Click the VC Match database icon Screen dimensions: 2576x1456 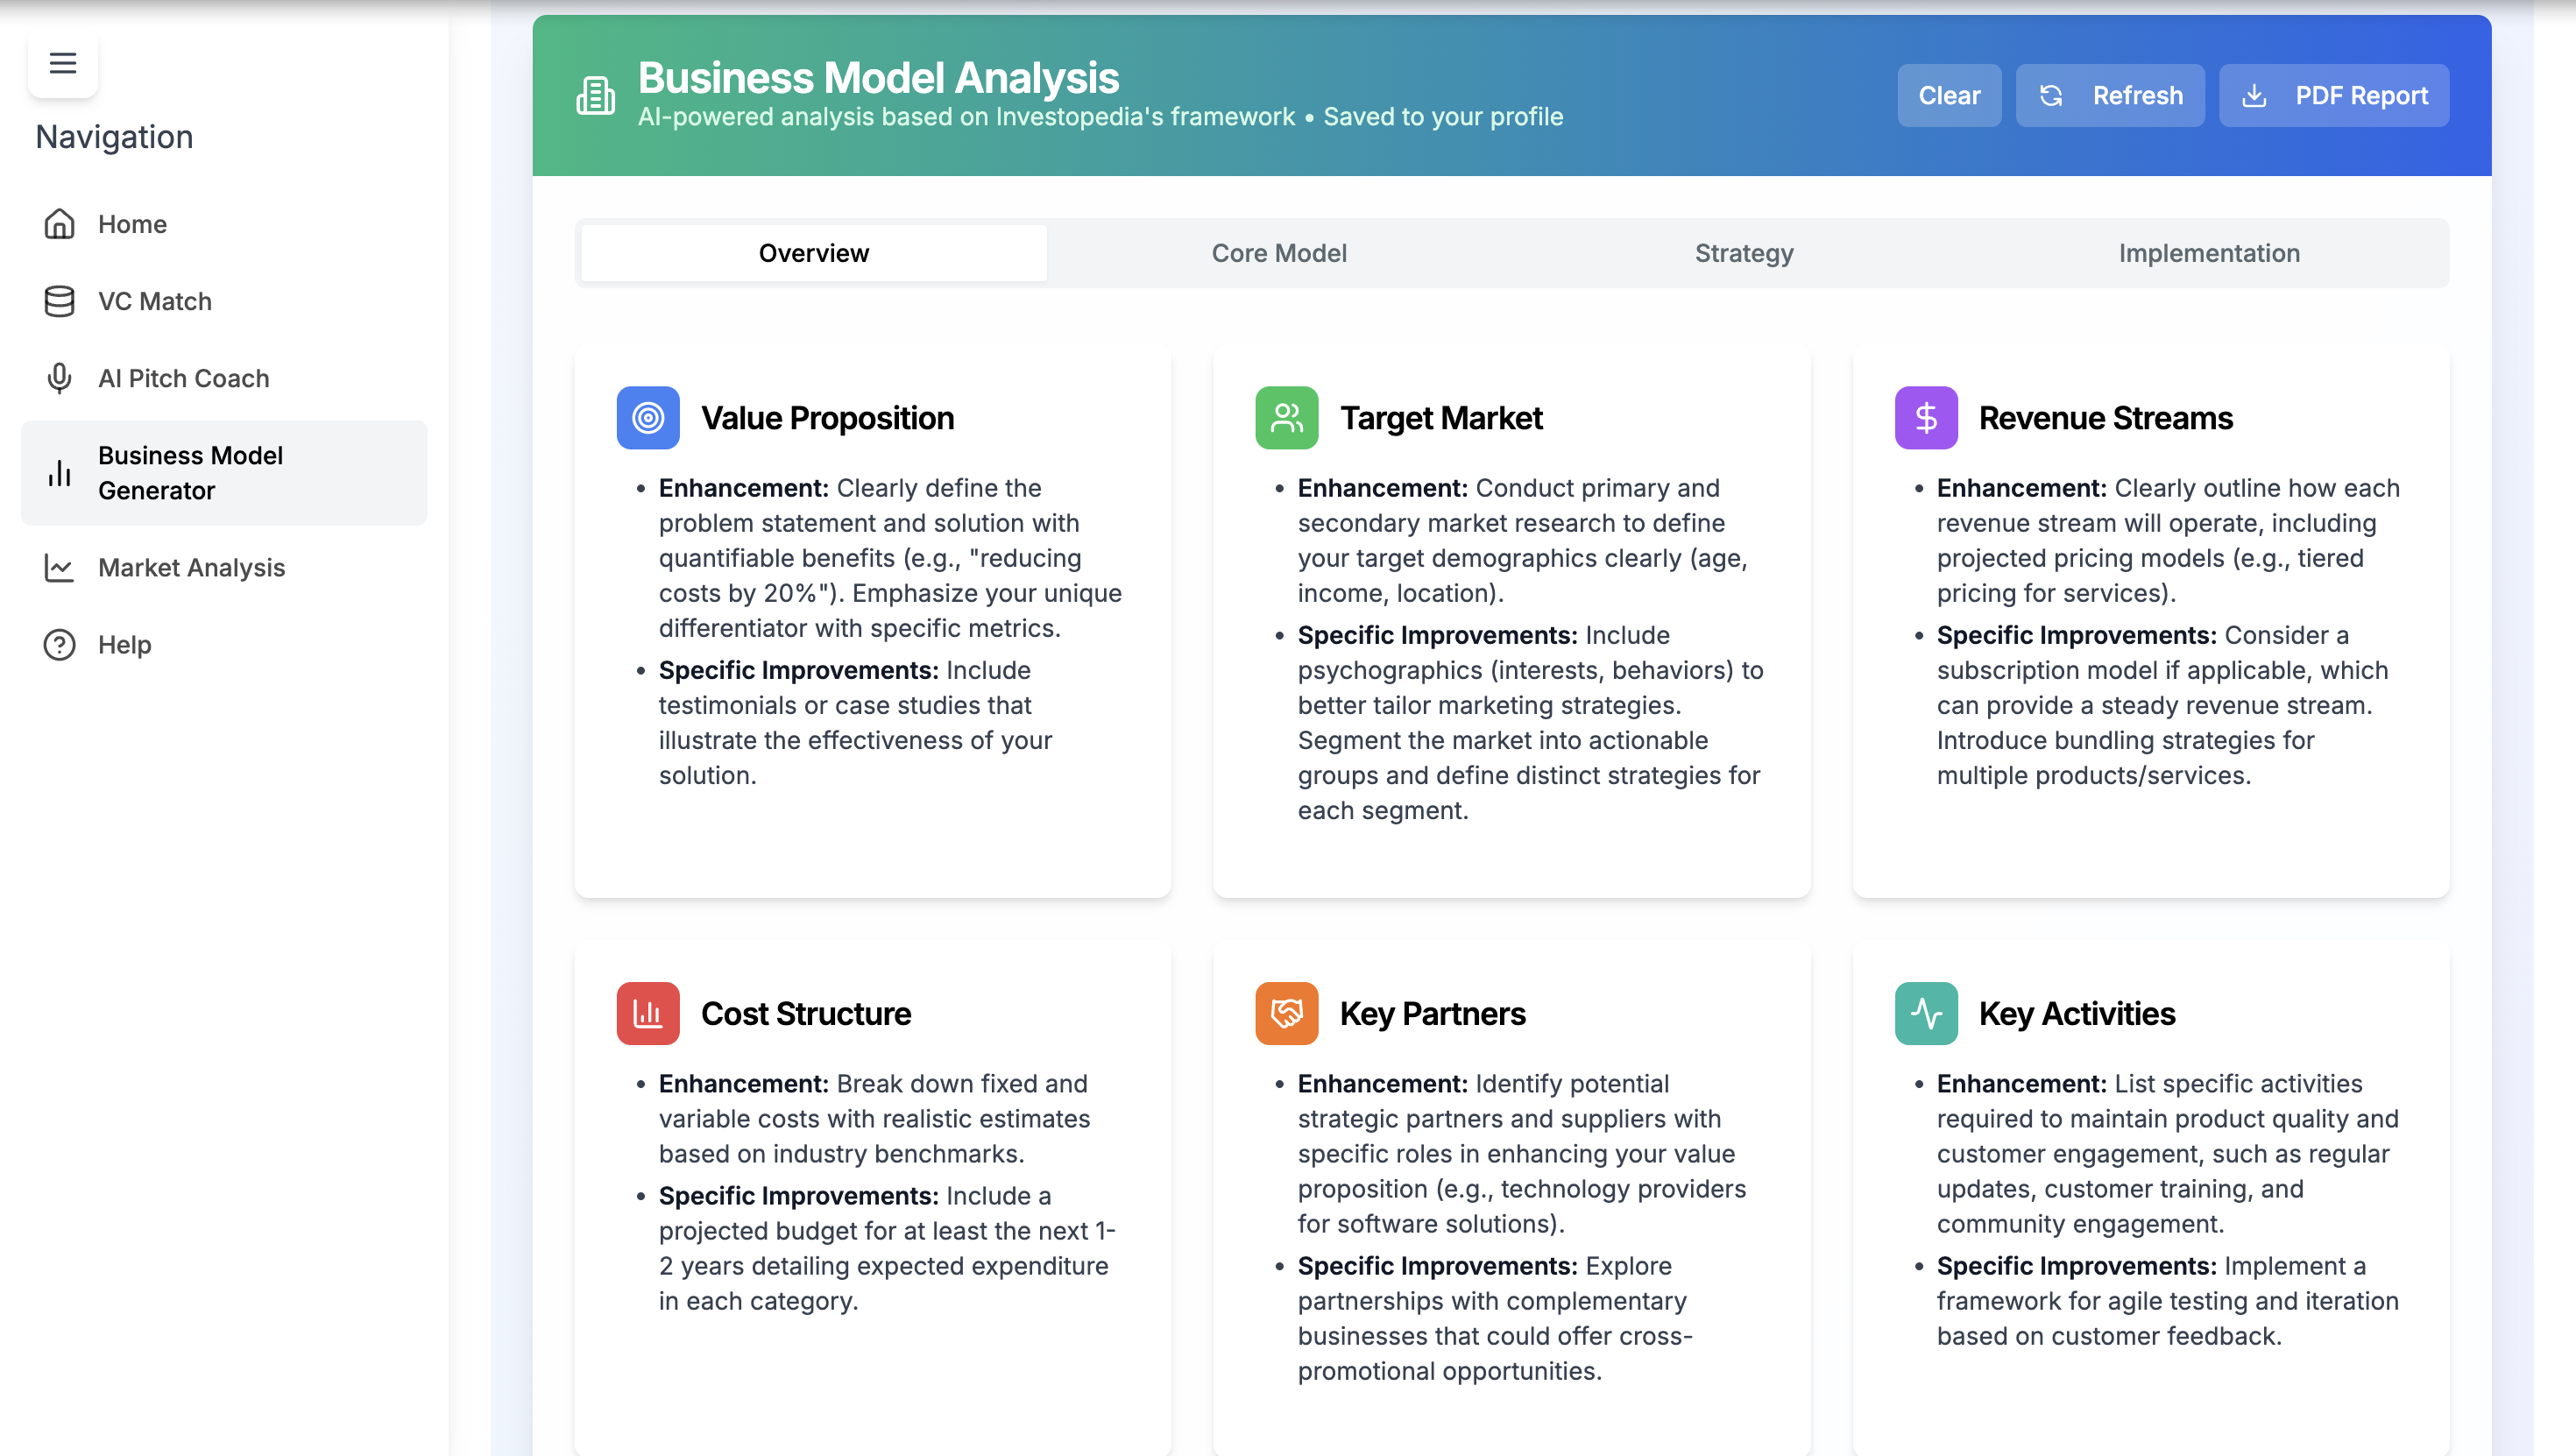[x=60, y=301]
